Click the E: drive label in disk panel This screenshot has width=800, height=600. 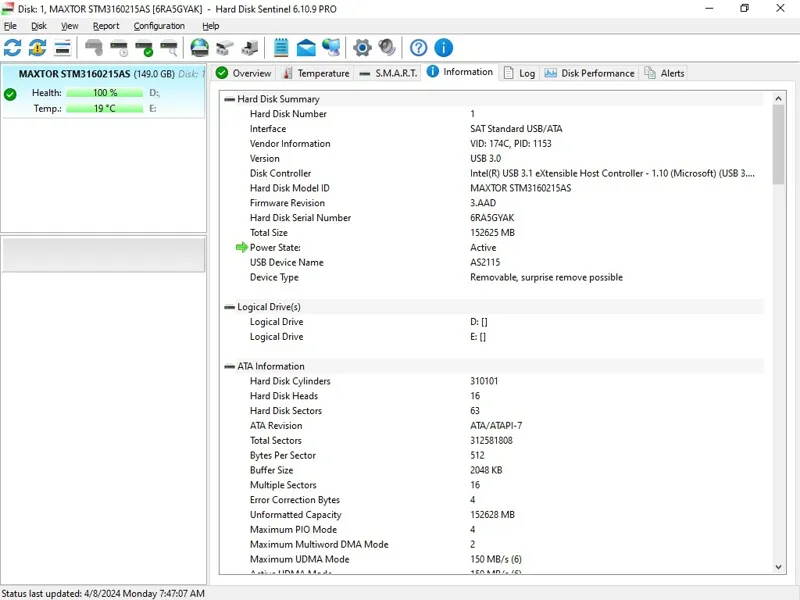[153, 109]
